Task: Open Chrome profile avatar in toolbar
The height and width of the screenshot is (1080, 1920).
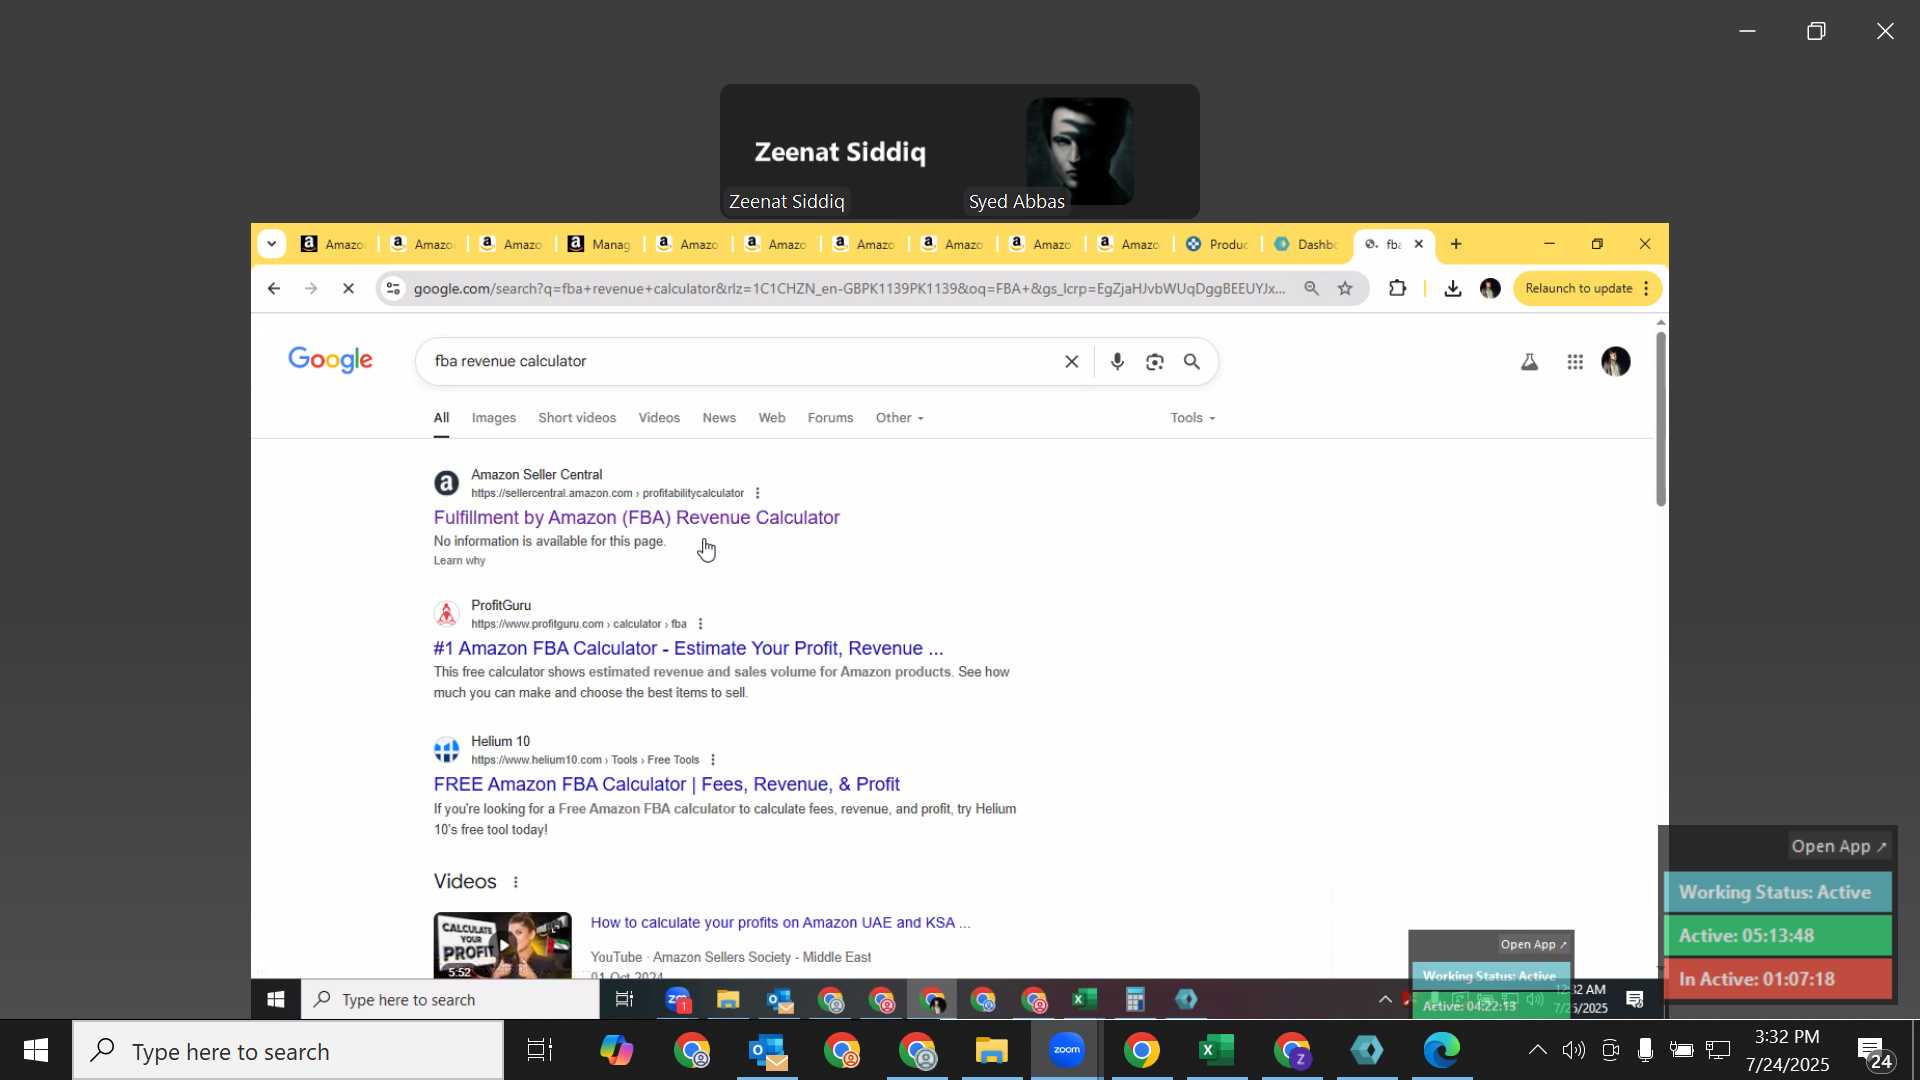Action: pyautogui.click(x=1490, y=289)
